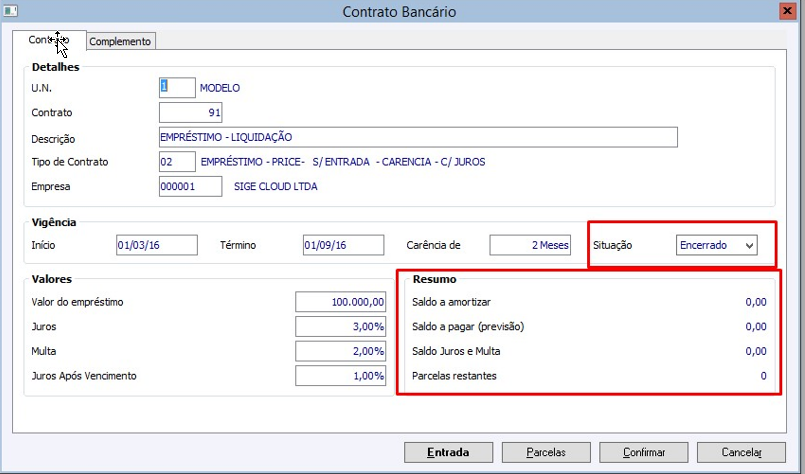Switch to the Complemento tab
Screen dimensions: 805x474
[120, 42]
